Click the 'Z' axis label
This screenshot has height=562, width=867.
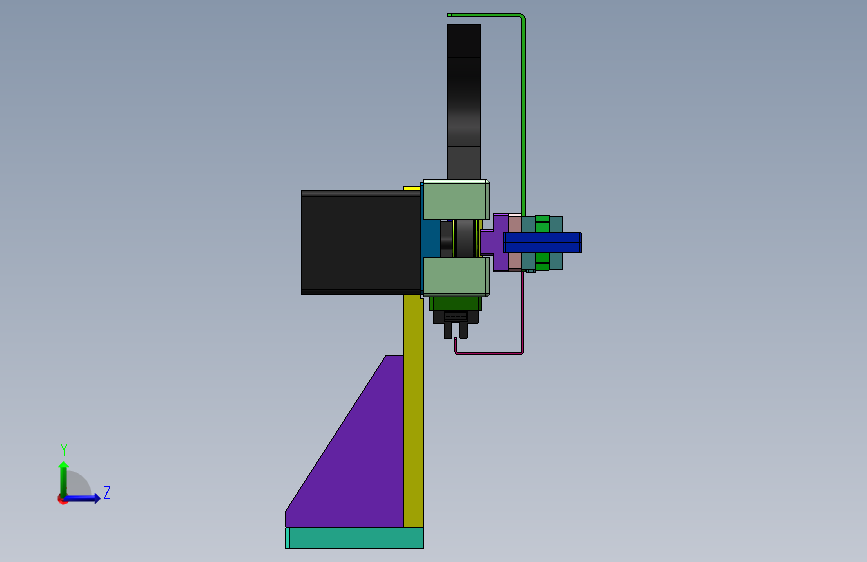[107, 492]
